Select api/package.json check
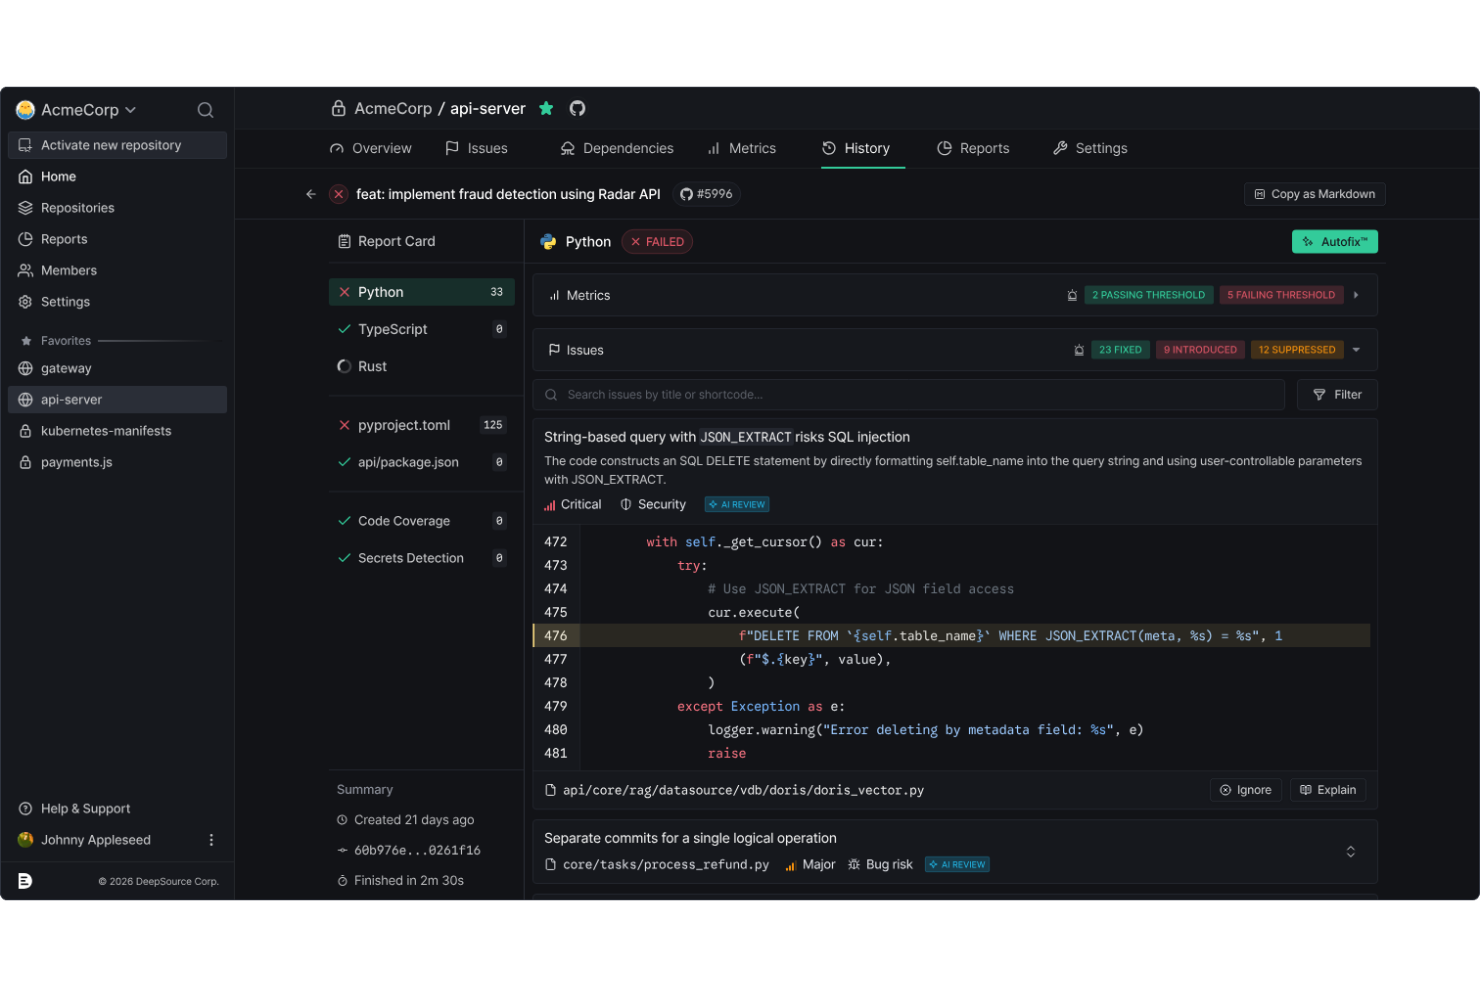This screenshot has height=987, width=1480. 421,462
